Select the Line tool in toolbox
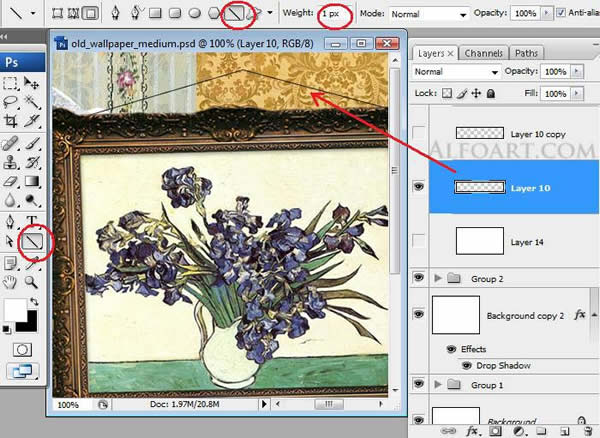The image size is (600, 438). tap(32, 242)
